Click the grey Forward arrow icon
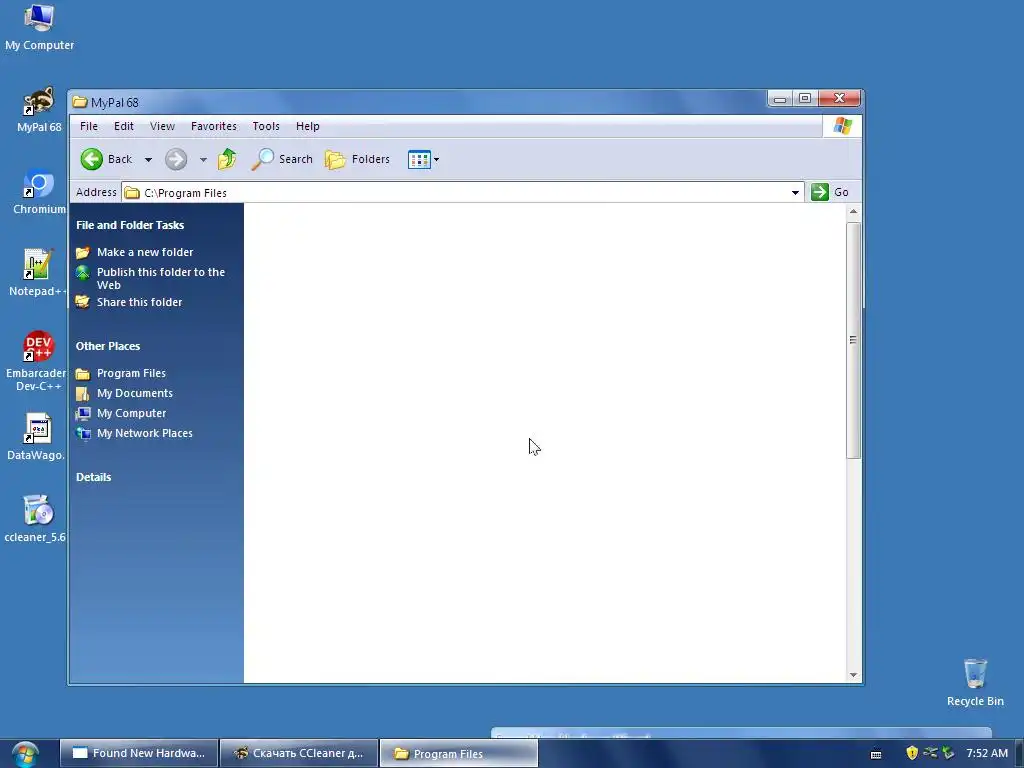The height and width of the screenshot is (768, 1024). click(176, 159)
